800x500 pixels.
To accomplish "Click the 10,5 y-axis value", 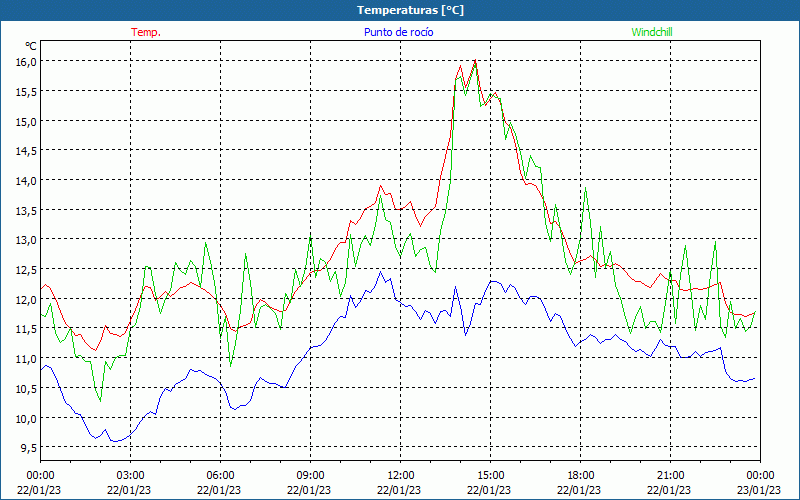I will tap(27, 388).
